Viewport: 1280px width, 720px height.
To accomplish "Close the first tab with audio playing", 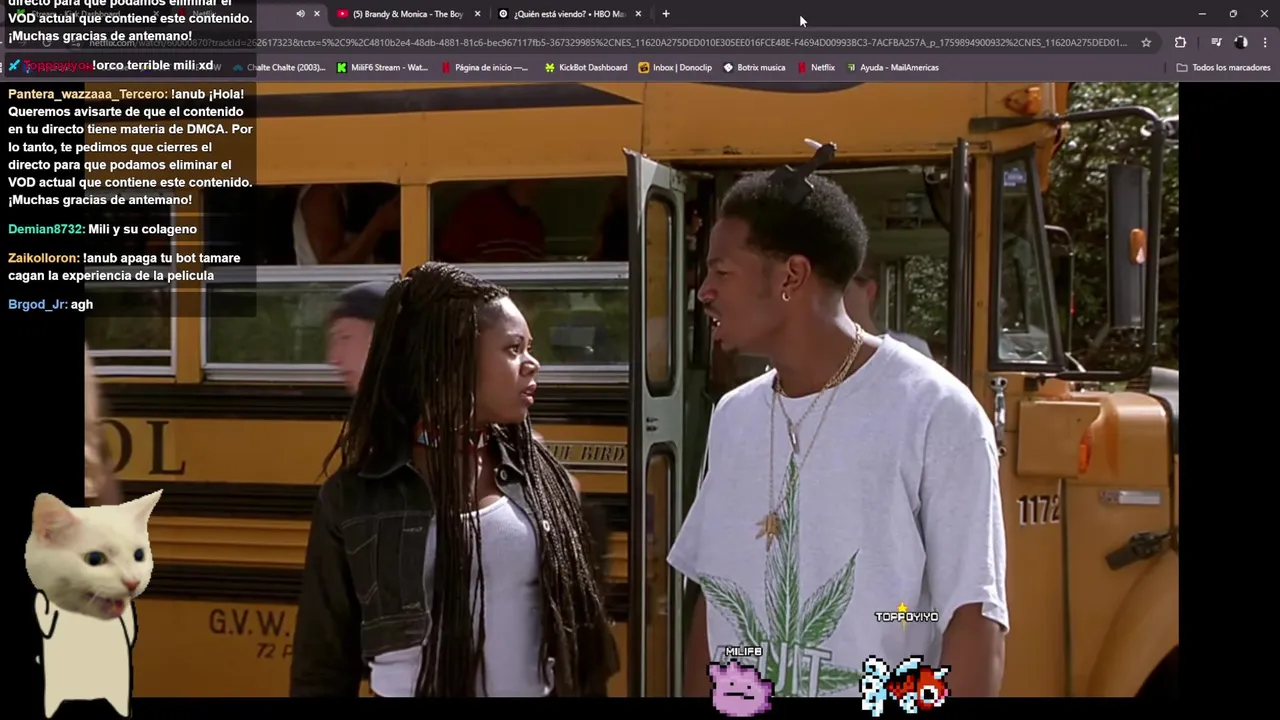I will [317, 14].
